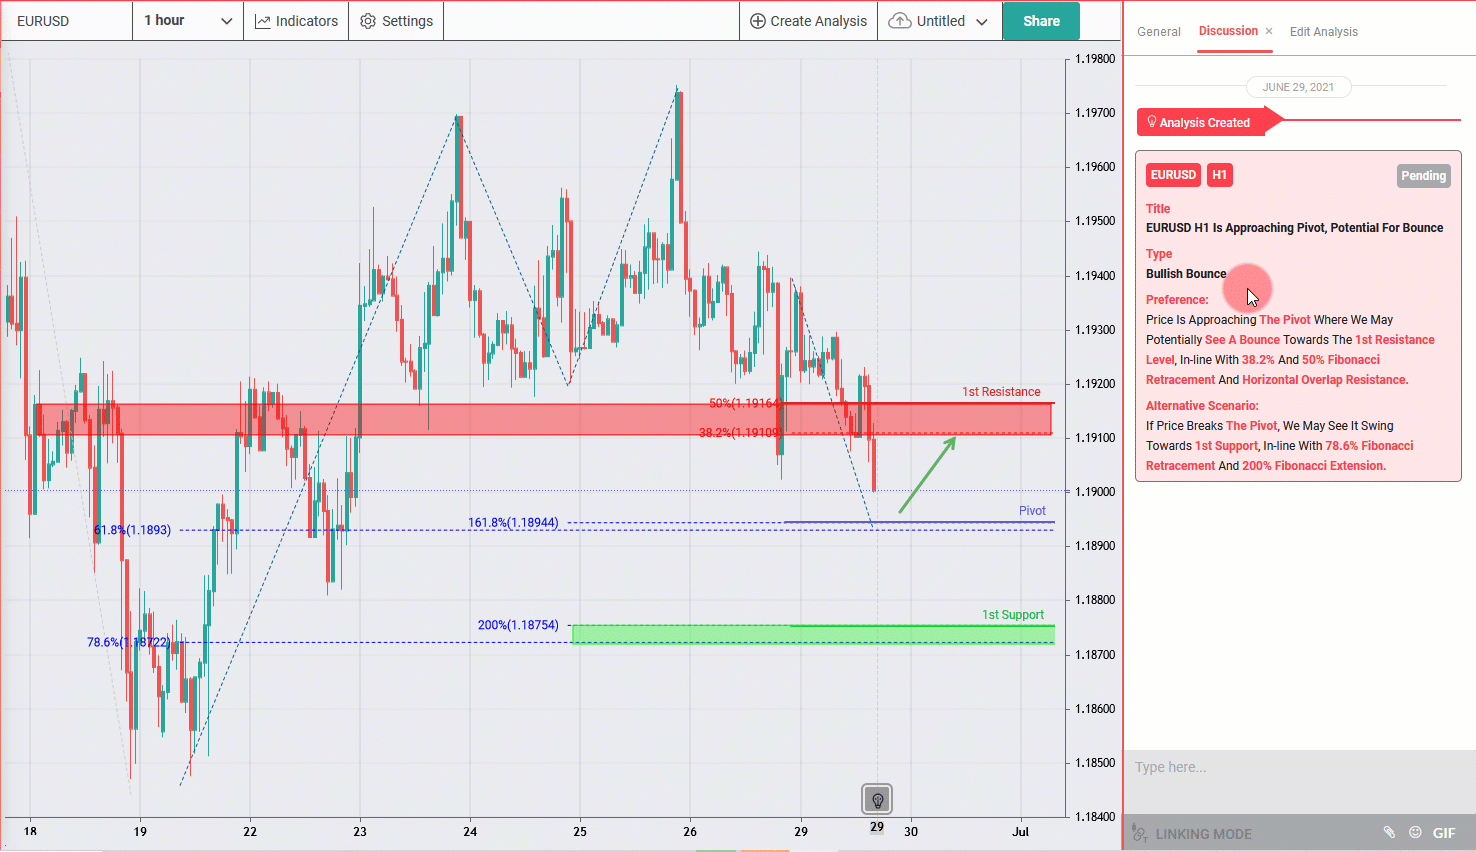
Task: Click the EURUSD badge in analysis card
Action: click(x=1173, y=175)
